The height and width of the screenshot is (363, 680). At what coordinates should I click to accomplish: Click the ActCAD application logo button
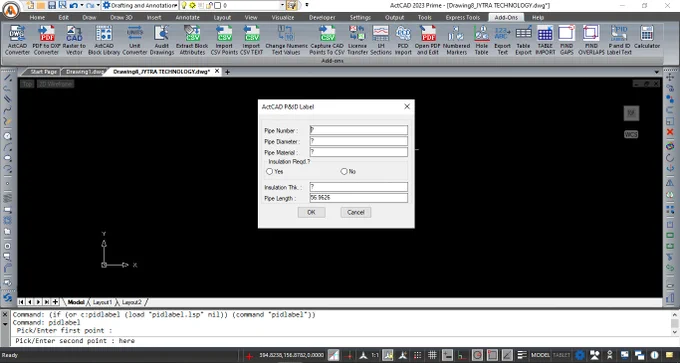point(11,10)
